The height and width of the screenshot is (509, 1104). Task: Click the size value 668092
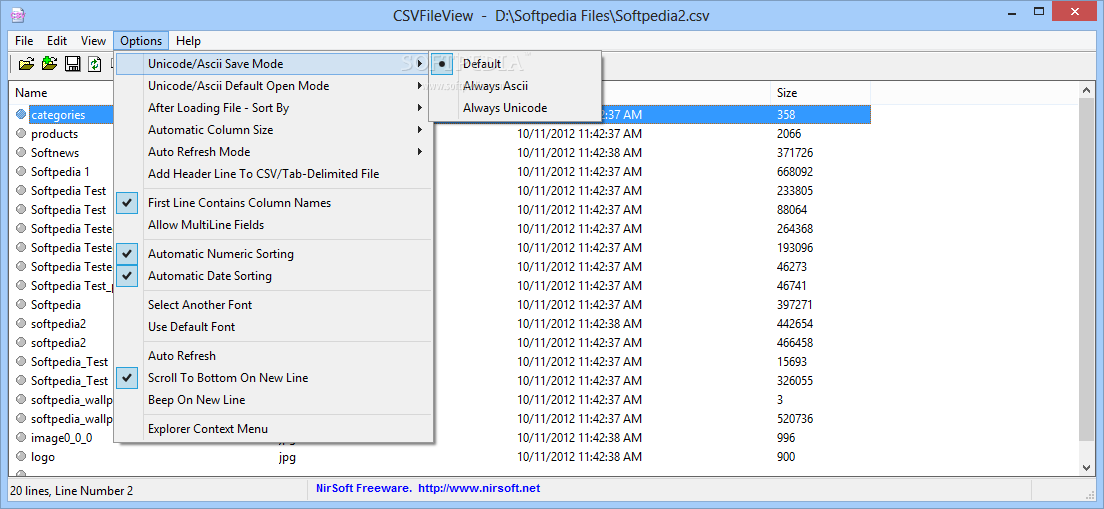(x=795, y=172)
